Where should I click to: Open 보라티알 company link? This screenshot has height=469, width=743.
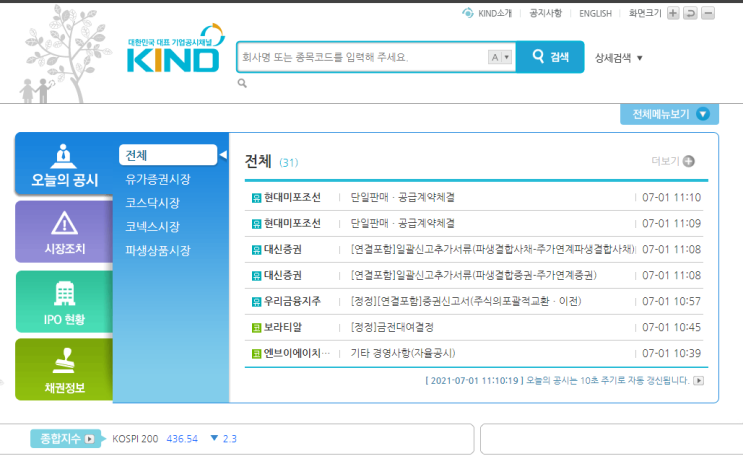point(283,327)
